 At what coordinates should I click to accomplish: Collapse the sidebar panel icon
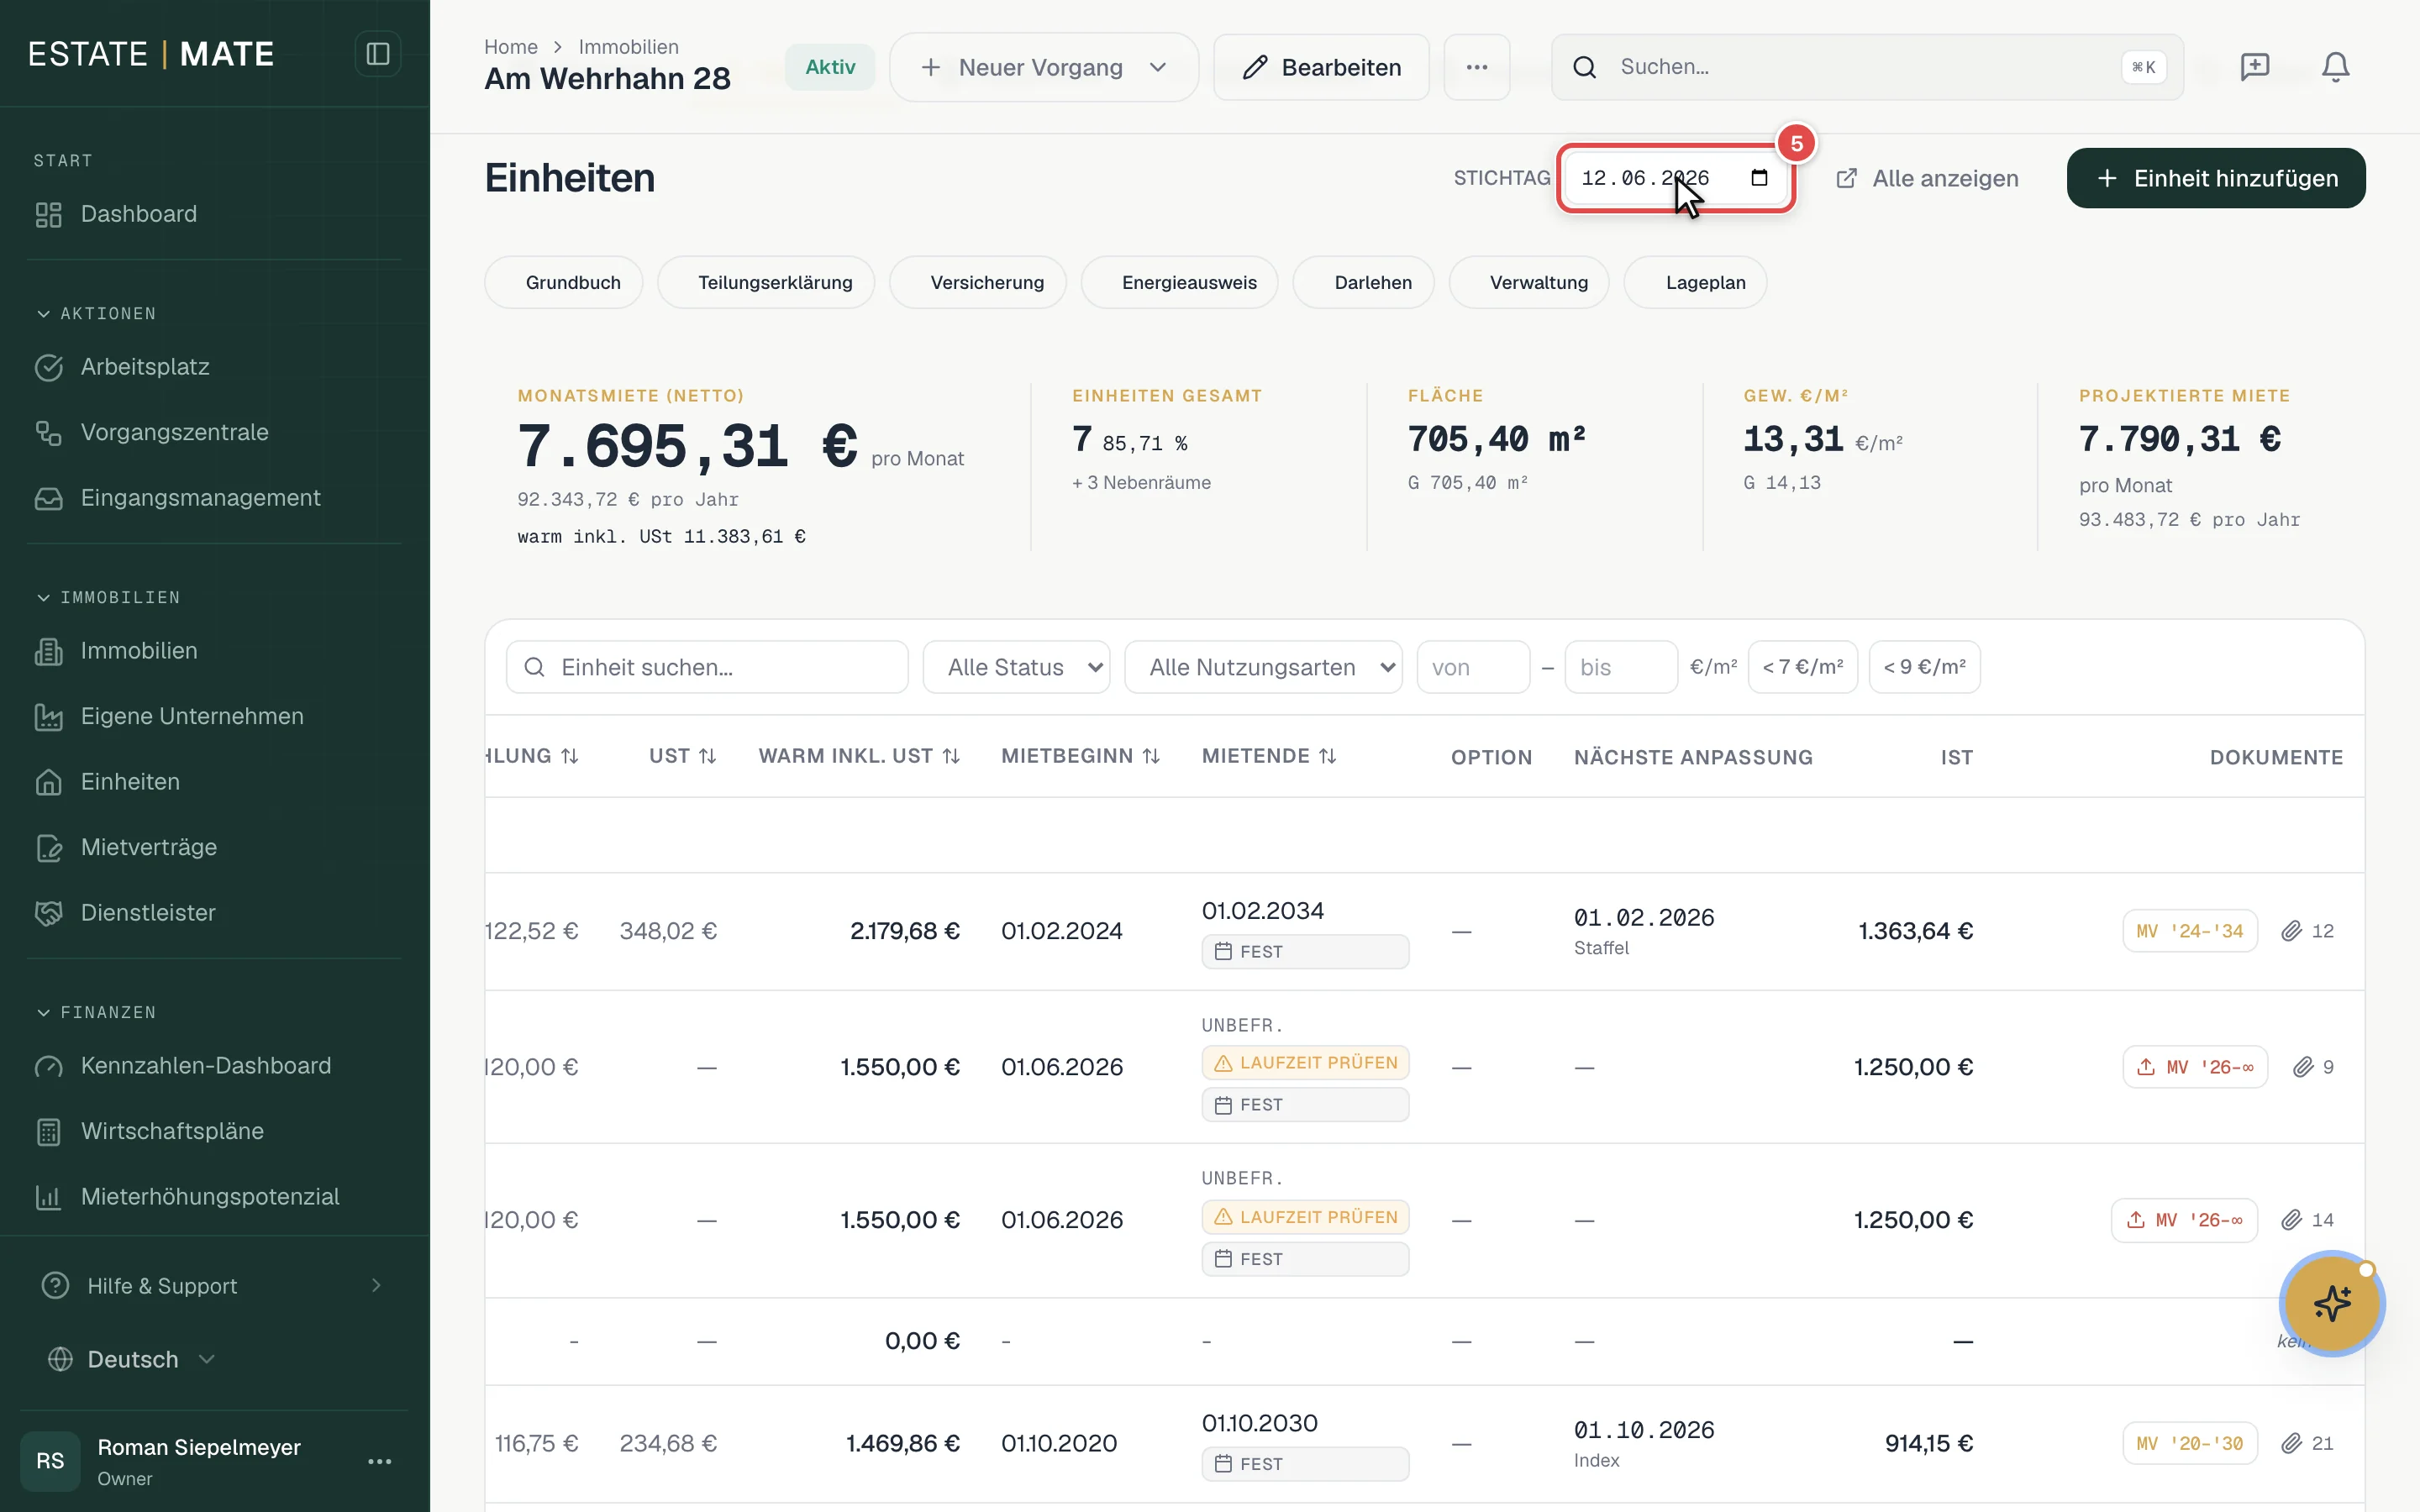(x=377, y=54)
